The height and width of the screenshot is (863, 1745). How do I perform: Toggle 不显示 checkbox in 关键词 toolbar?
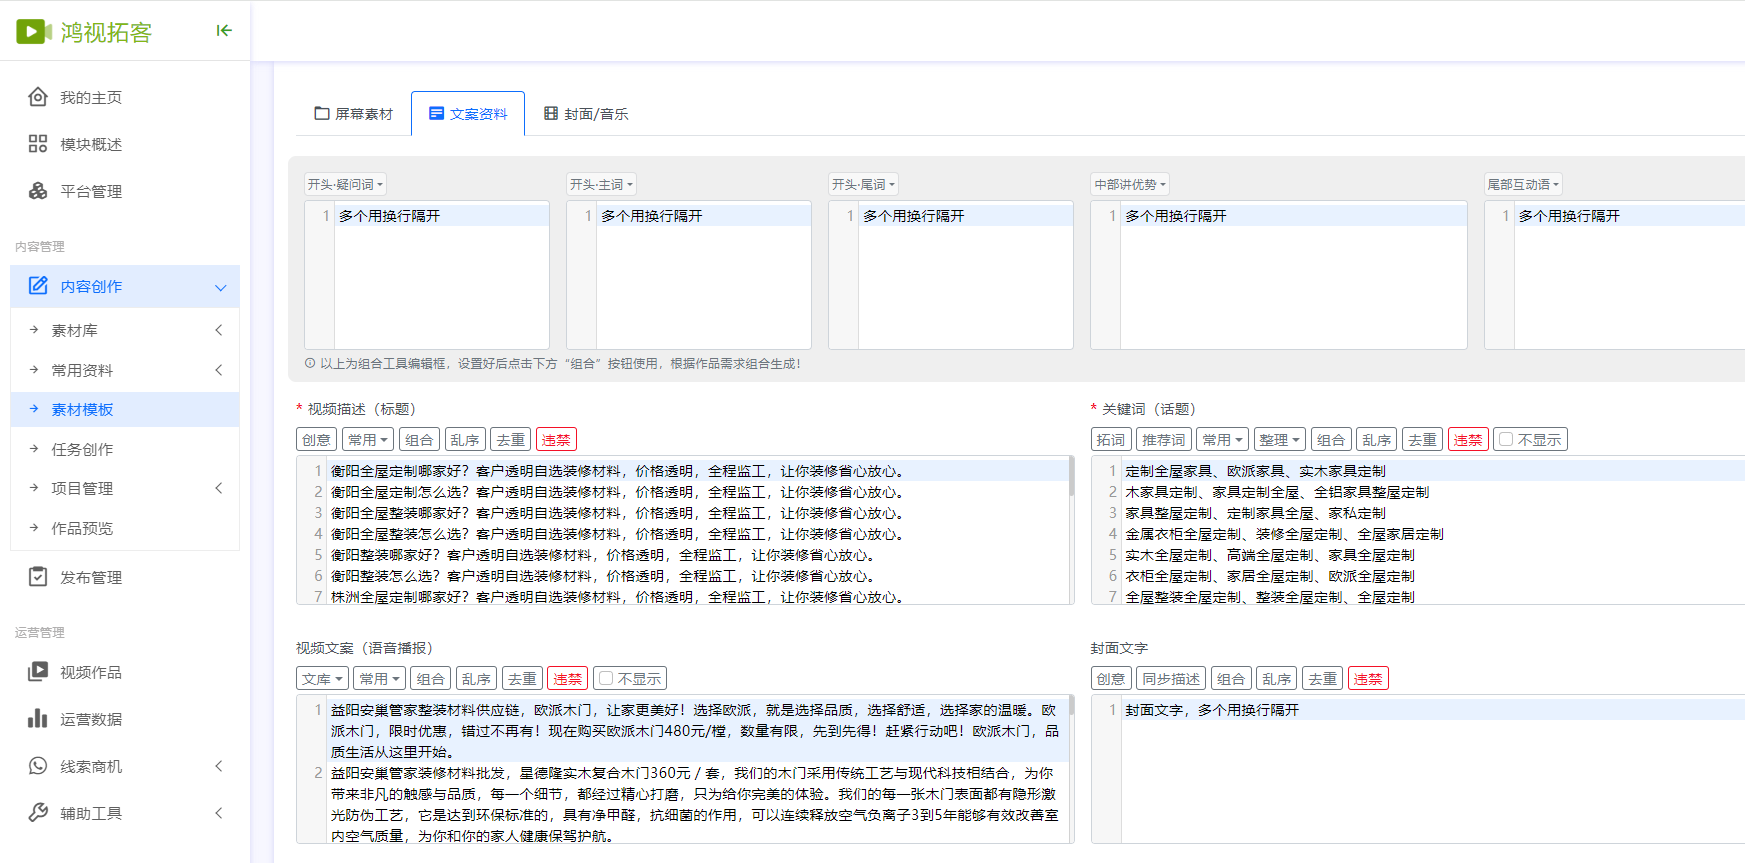pos(1506,440)
